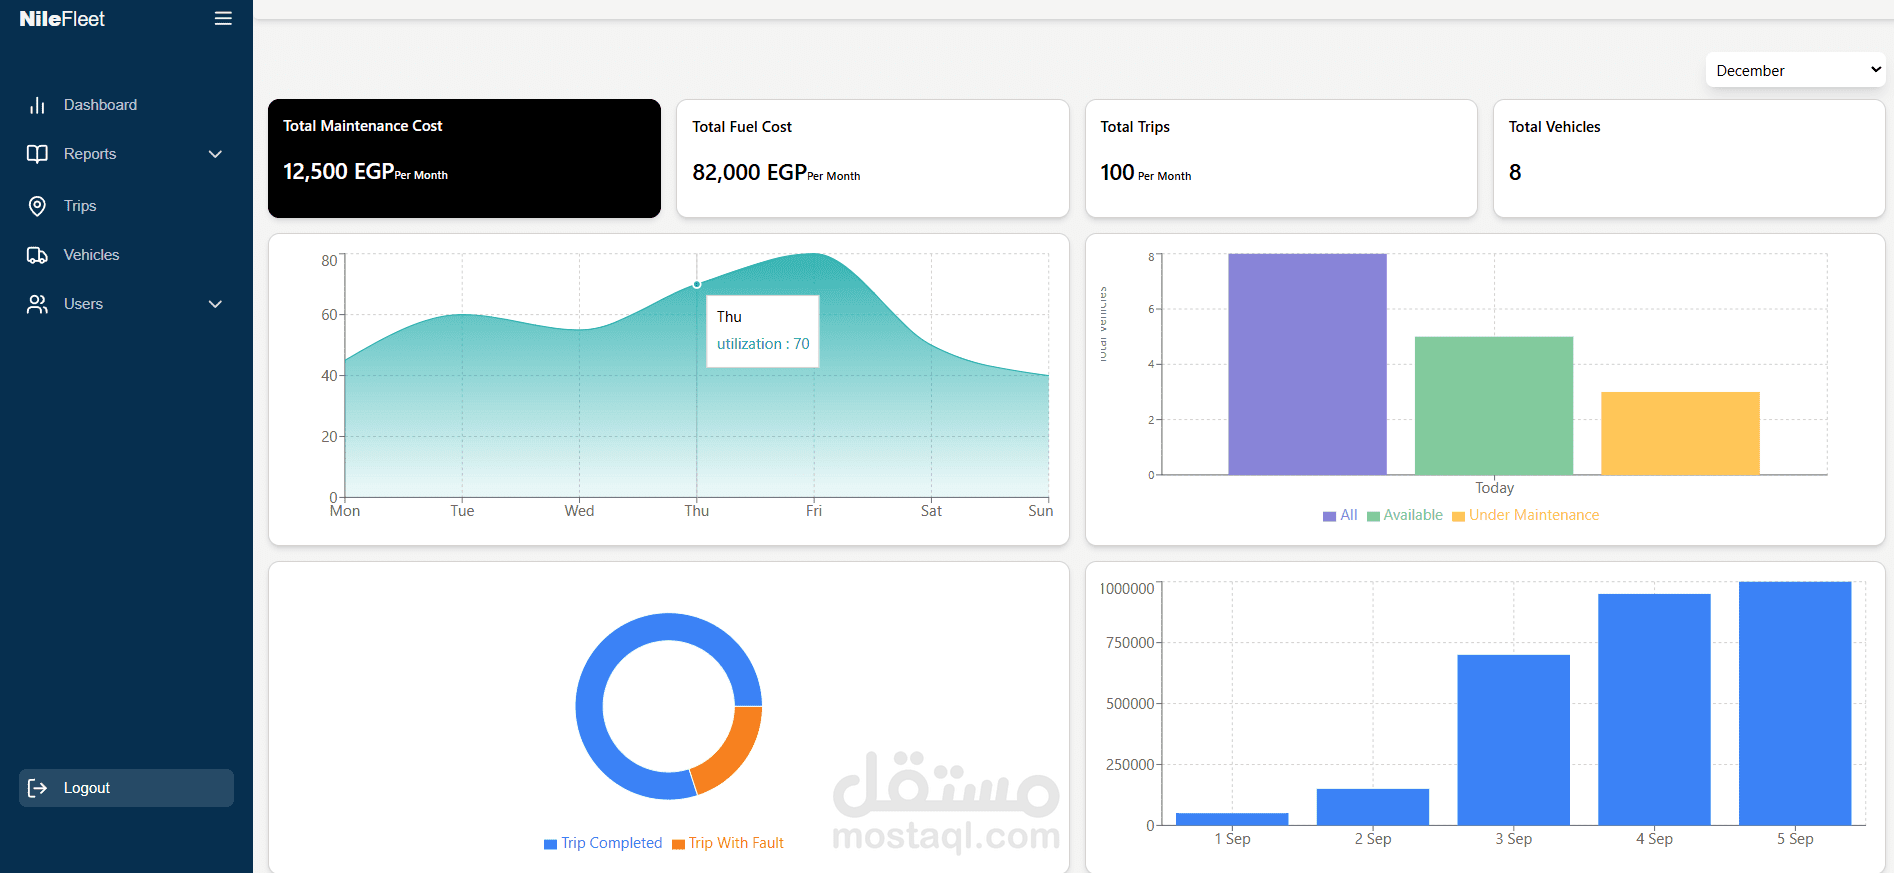Go to the Trips menu item

coord(126,206)
